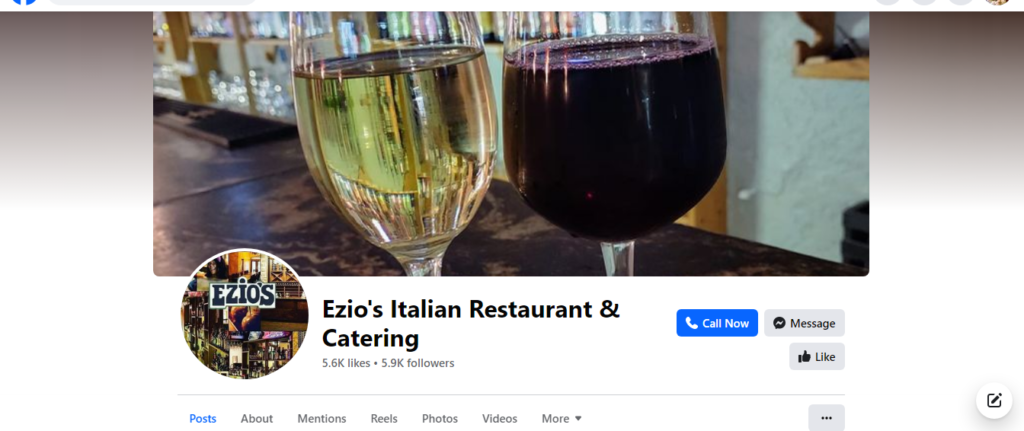Viewport: 1024px width, 431px height.
Task: Open the 5.9K followers link
Action: click(x=418, y=363)
